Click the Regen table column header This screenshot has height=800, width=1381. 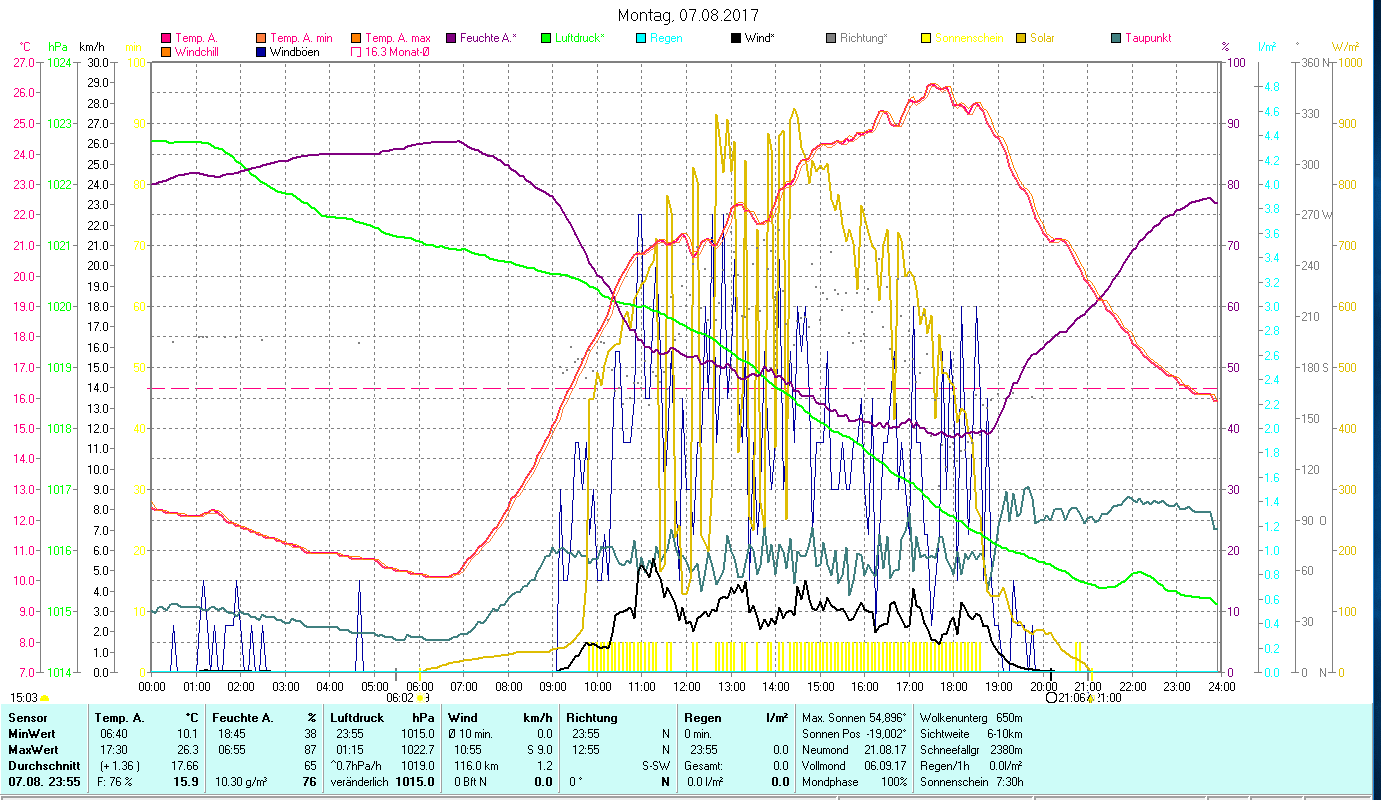click(703, 718)
